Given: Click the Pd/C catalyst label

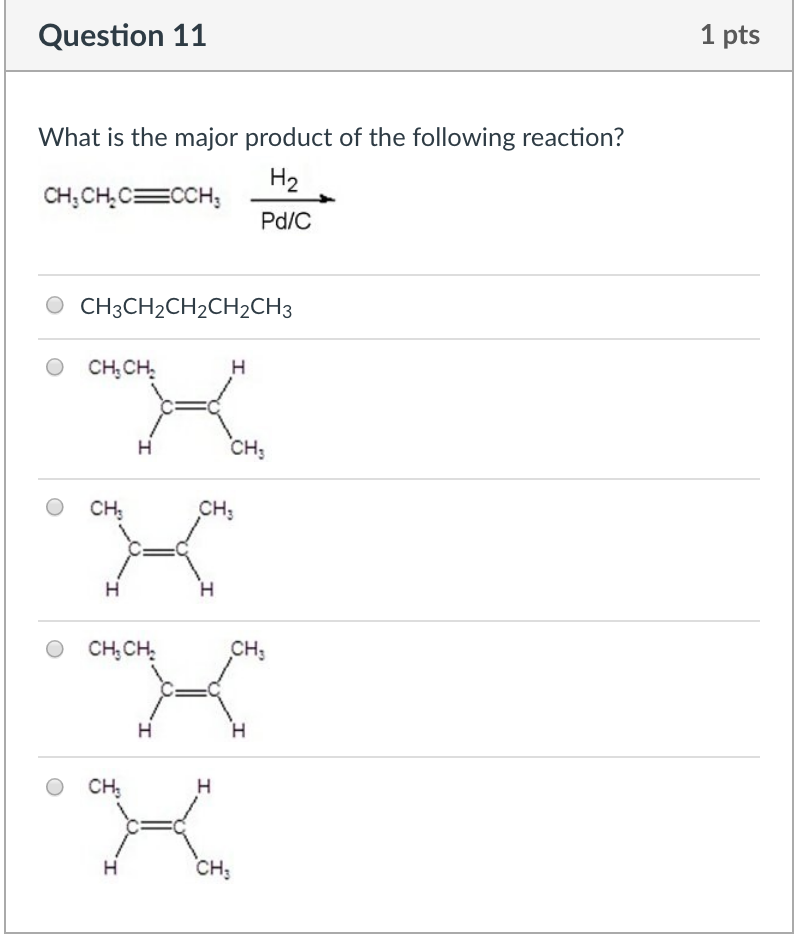Looking at the screenshot, I should tap(286, 221).
